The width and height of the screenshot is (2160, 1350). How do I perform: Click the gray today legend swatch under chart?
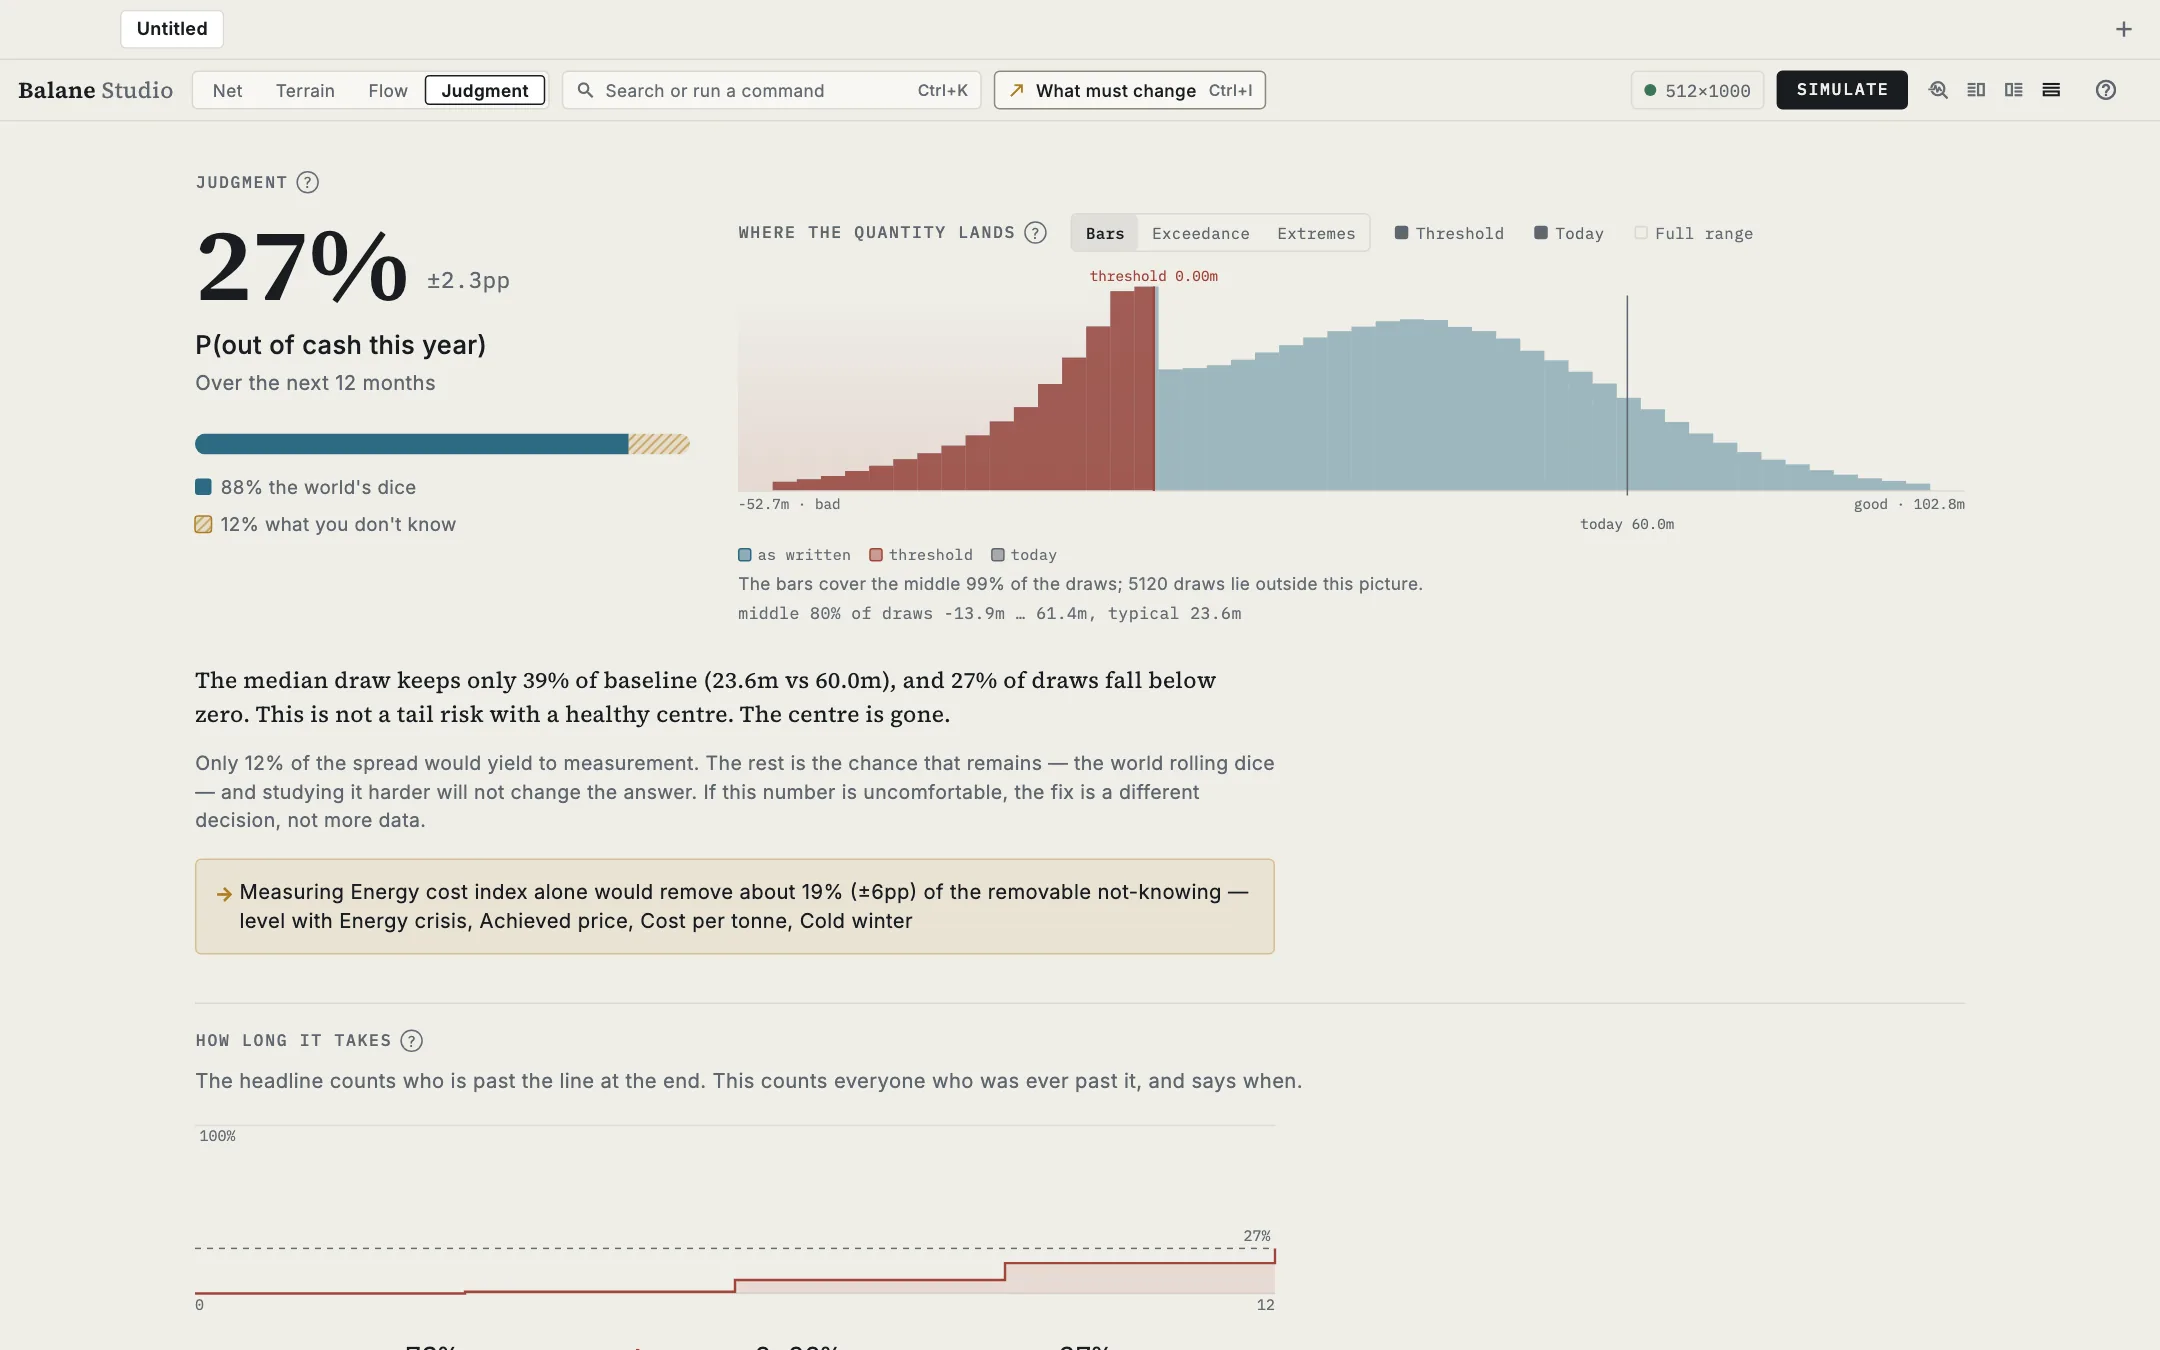[x=998, y=555]
